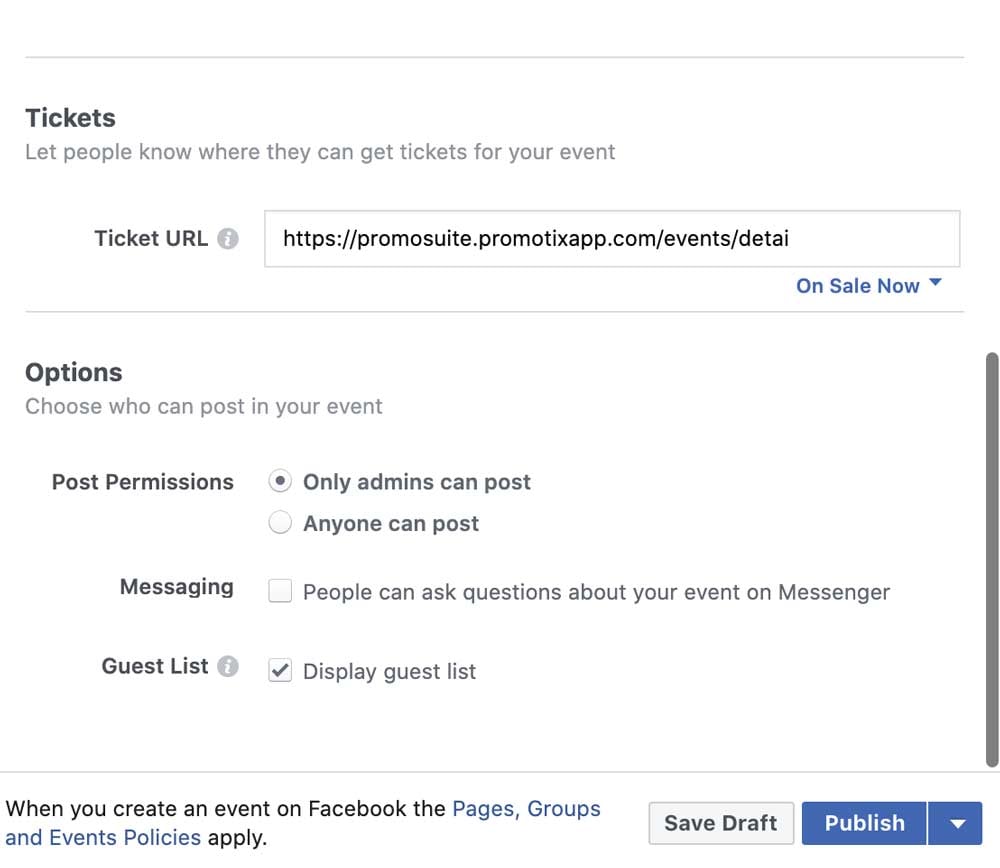Select the "Anyone can post" radio button
The width and height of the screenshot is (1000, 868).
pos(280,522)
